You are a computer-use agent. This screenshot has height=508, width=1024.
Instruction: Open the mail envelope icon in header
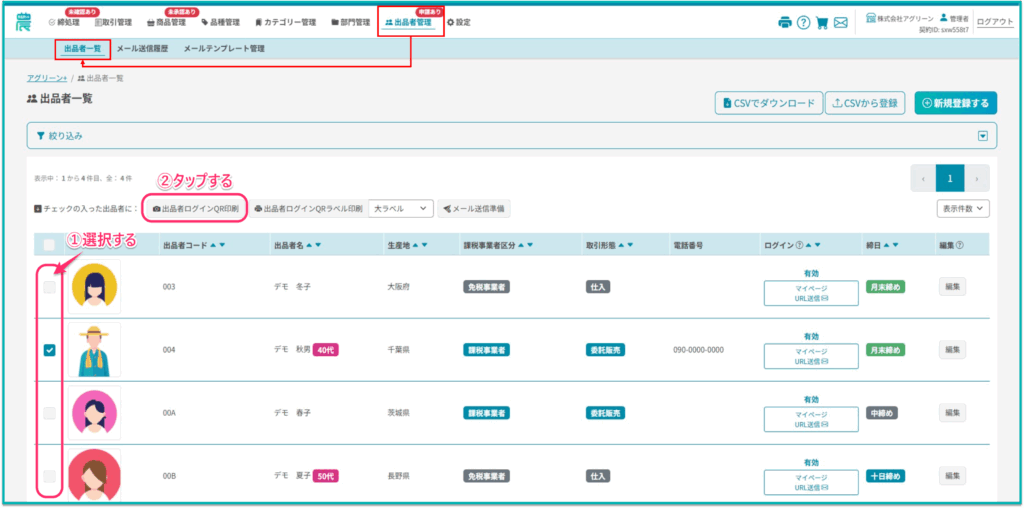click(x=841, y=23)
